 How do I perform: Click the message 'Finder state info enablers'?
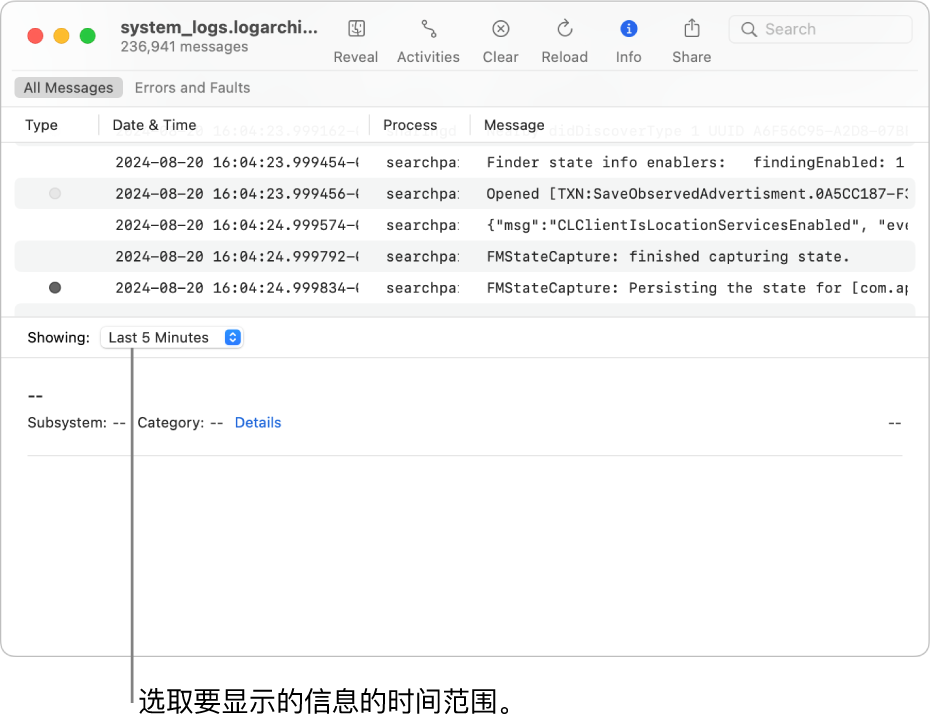pyautogui.click(x=695, y=163)
